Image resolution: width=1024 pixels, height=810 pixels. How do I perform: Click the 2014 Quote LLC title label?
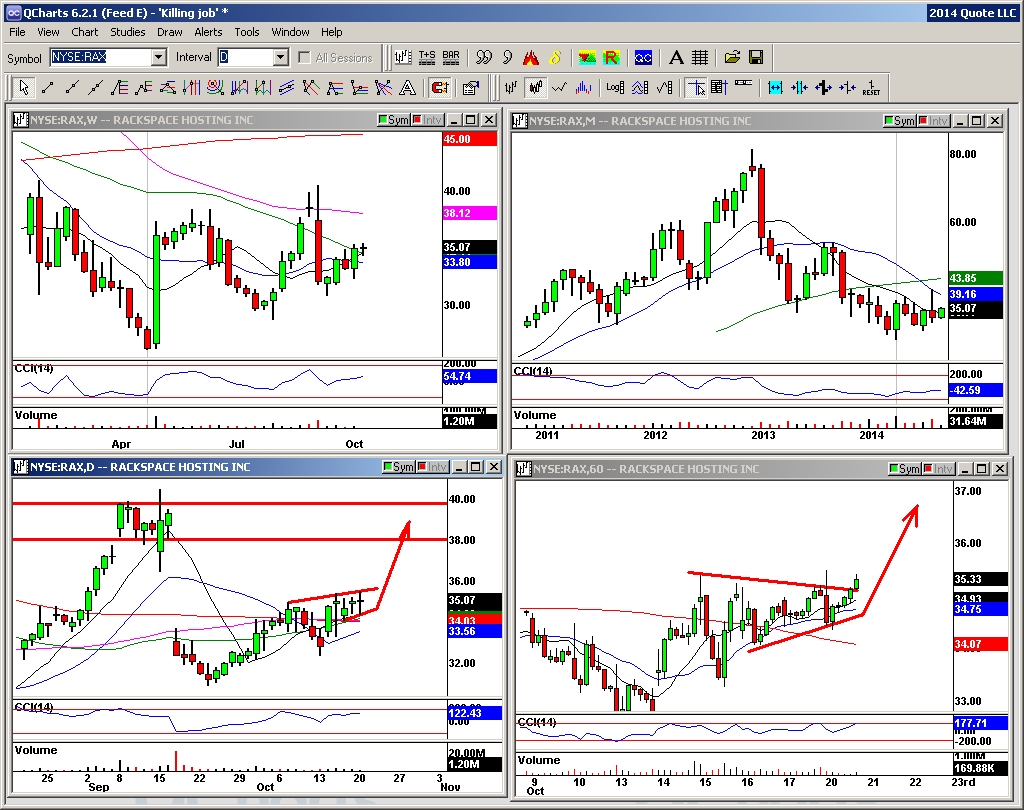tap(972, 13)
